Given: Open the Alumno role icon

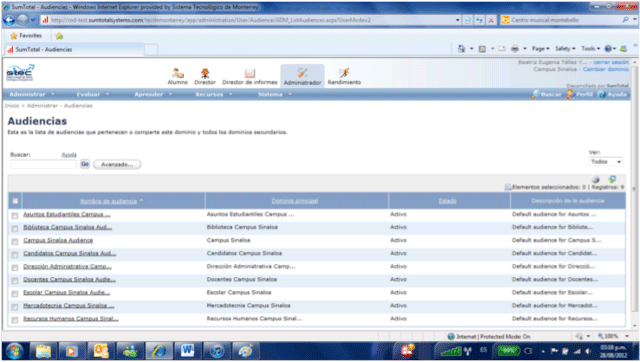Looking at the screenshot, I should coord(178,73).
